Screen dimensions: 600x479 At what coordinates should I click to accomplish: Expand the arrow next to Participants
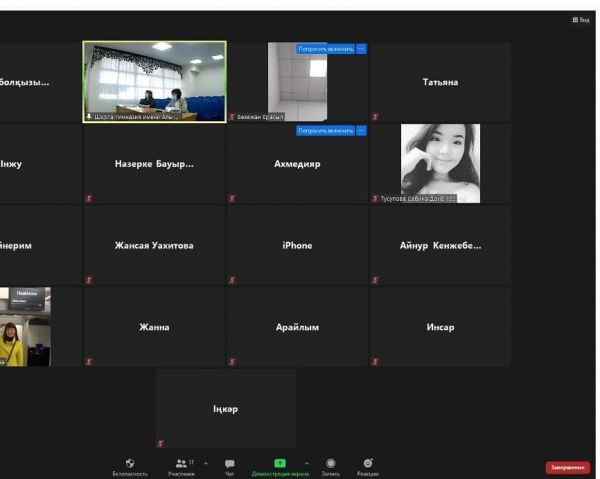click(x=206, y=463)
